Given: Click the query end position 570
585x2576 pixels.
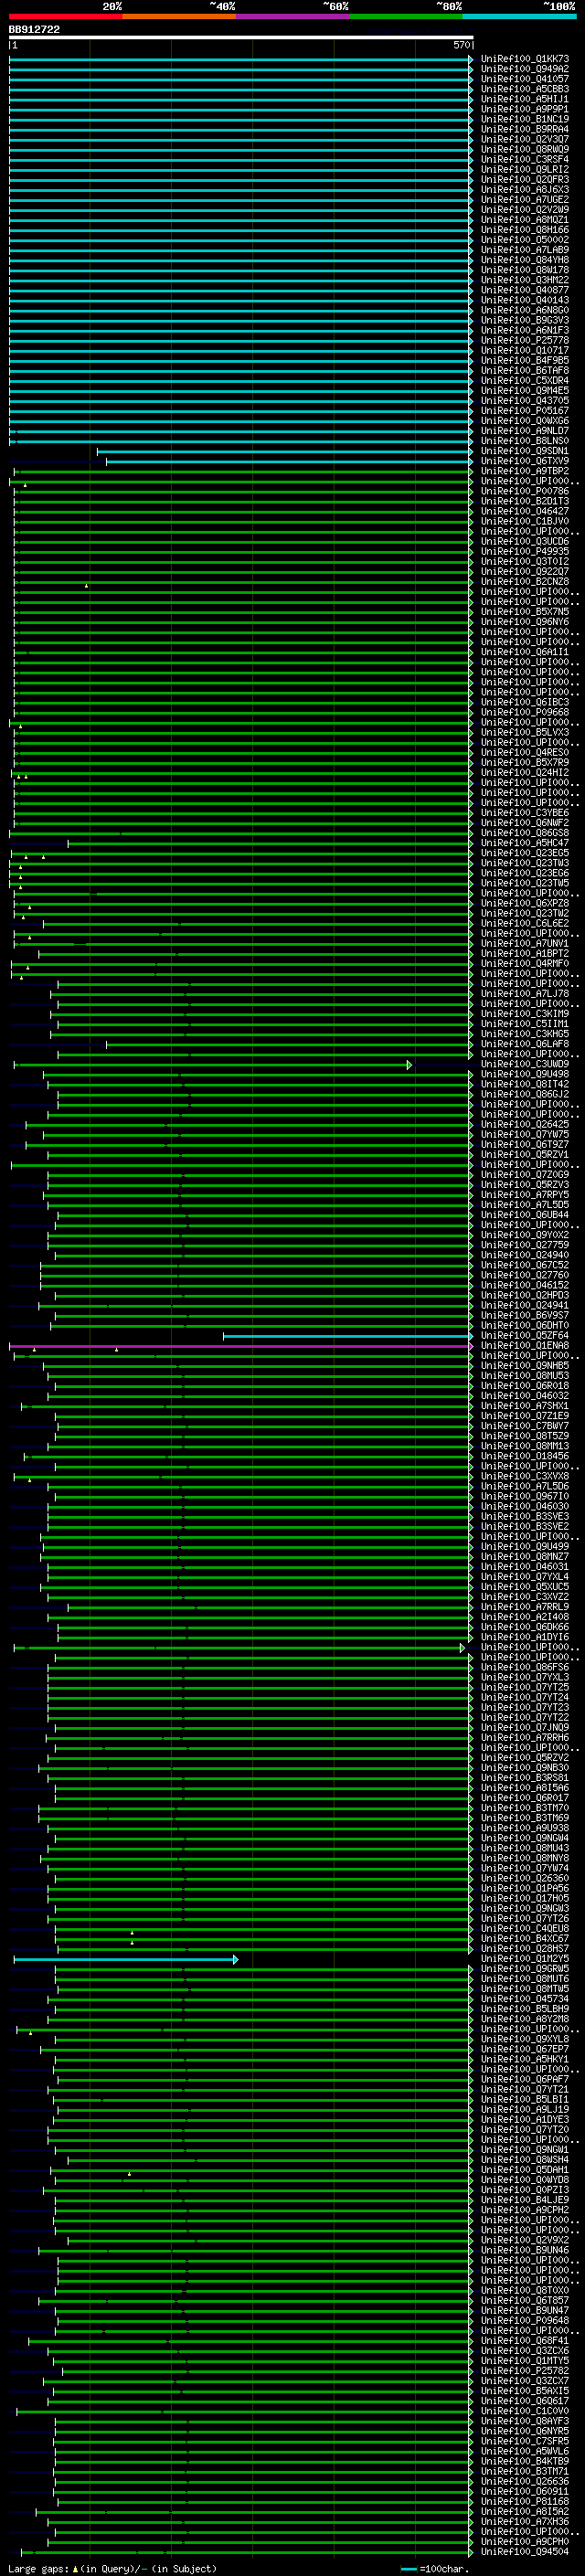Looking at the screenshot, I should click(x=461, y=45).
